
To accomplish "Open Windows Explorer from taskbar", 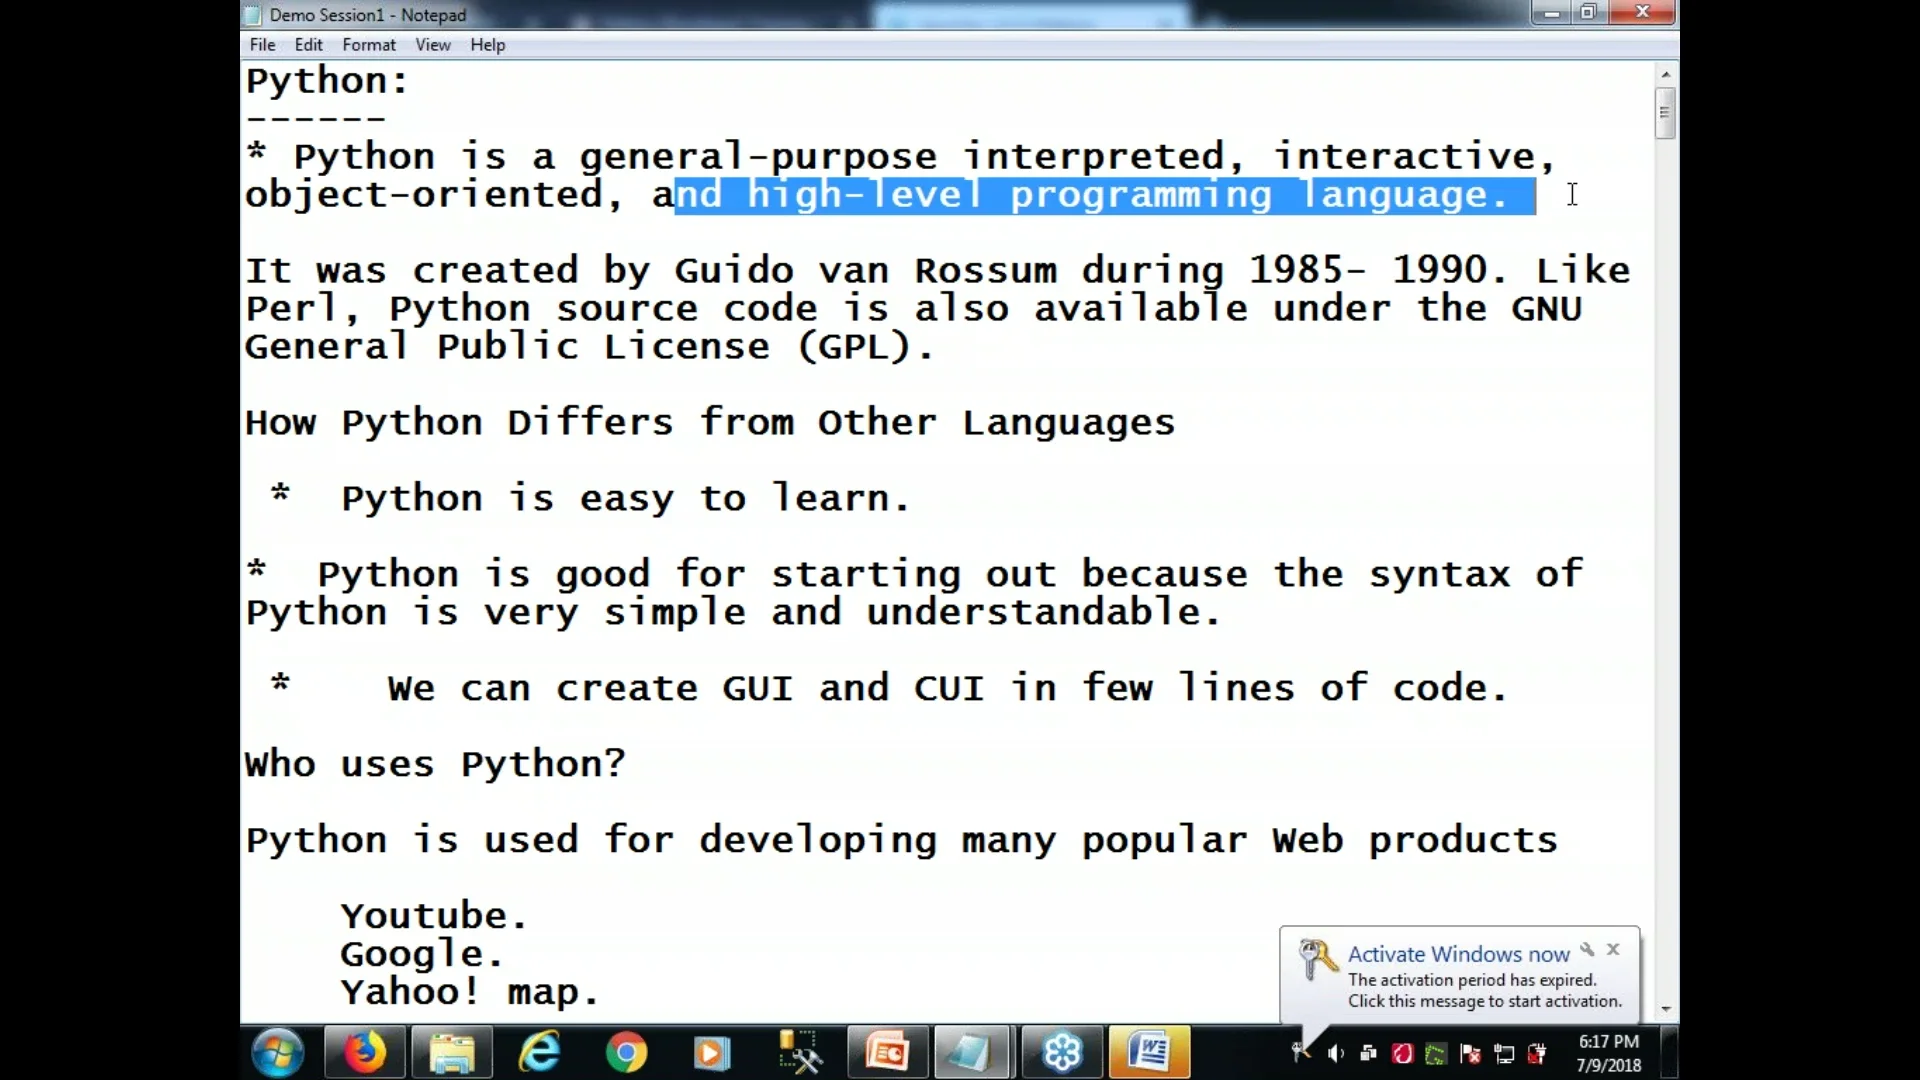I will pos(452,1053).
